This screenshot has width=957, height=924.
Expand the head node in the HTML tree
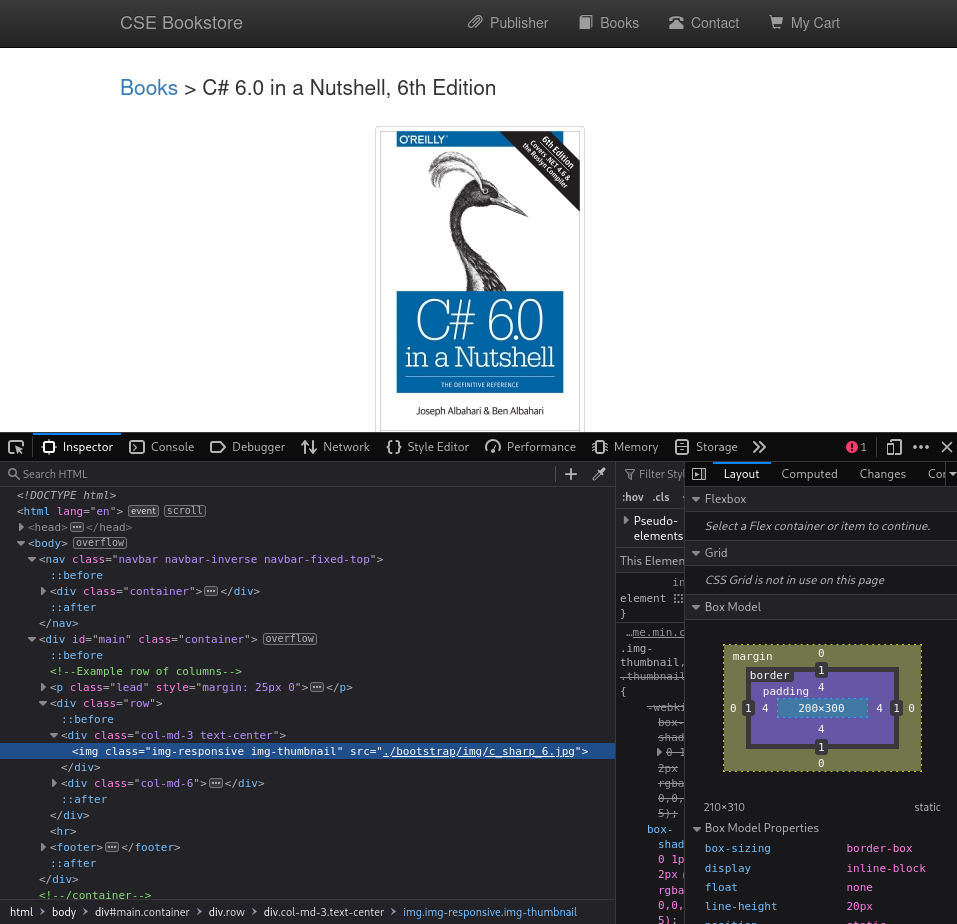(x=21, y=527)
